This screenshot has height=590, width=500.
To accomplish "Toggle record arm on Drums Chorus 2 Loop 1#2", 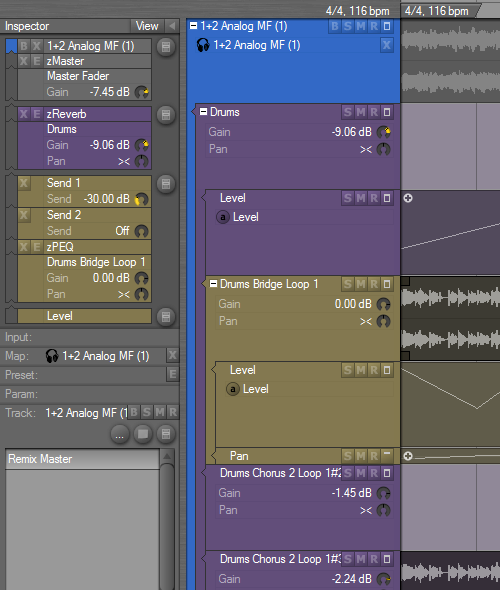I will [x=374, y=473].
